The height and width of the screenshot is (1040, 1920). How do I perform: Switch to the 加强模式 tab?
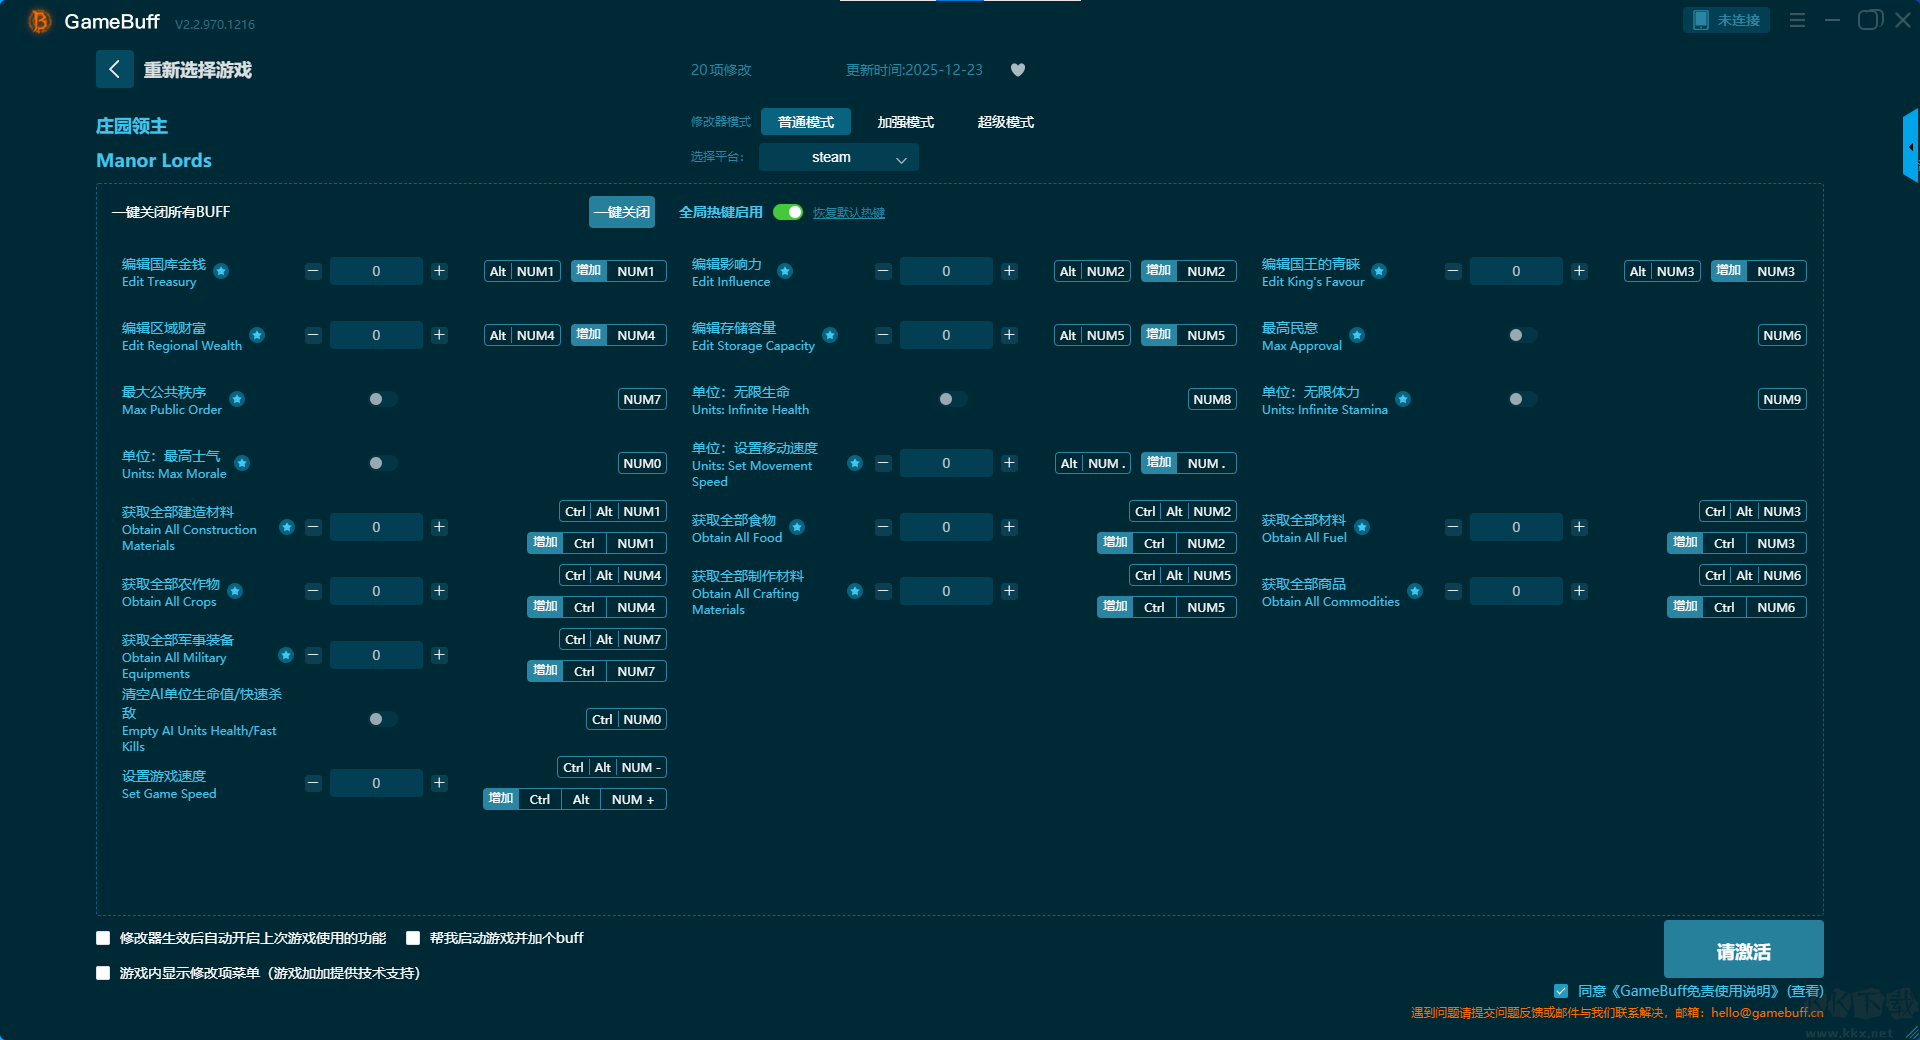coord(906,122)
